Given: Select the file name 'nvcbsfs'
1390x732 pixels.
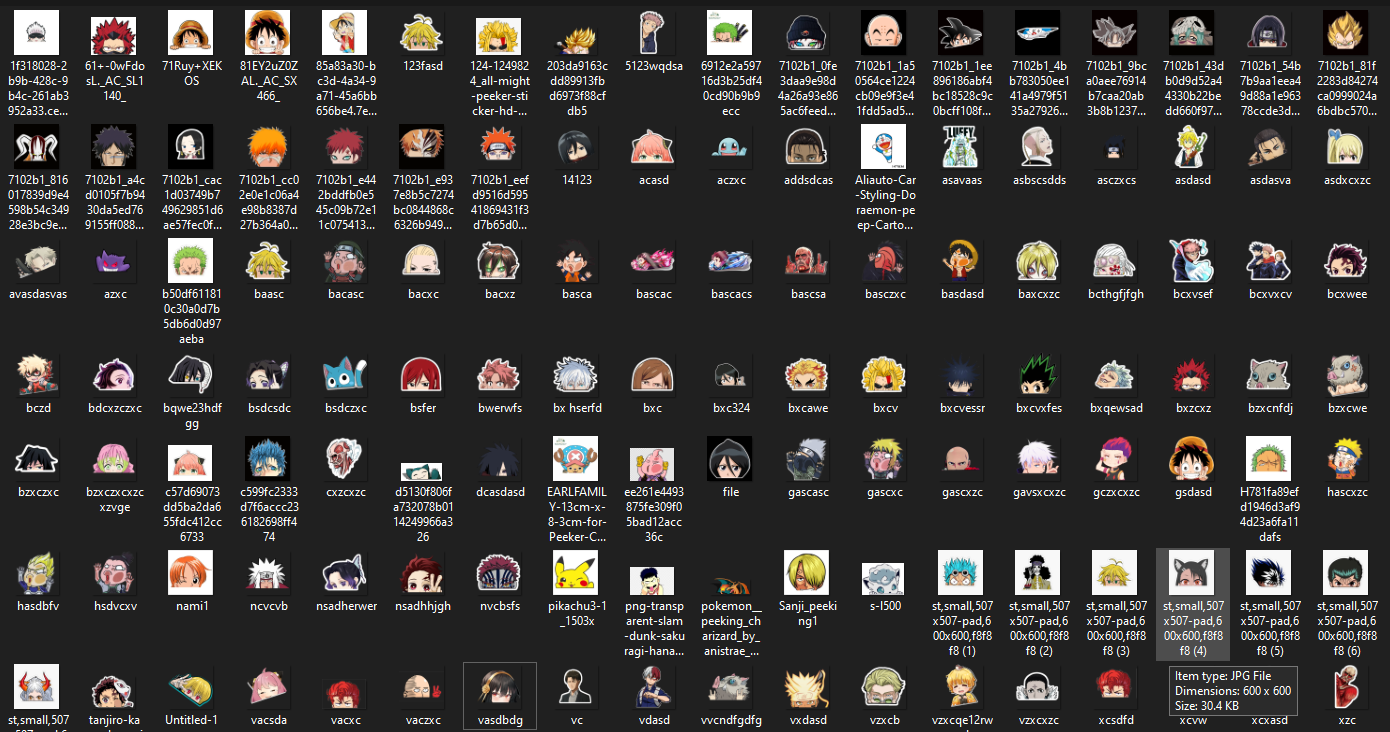Looking at the screenshot, I should (x=500, y=606).
